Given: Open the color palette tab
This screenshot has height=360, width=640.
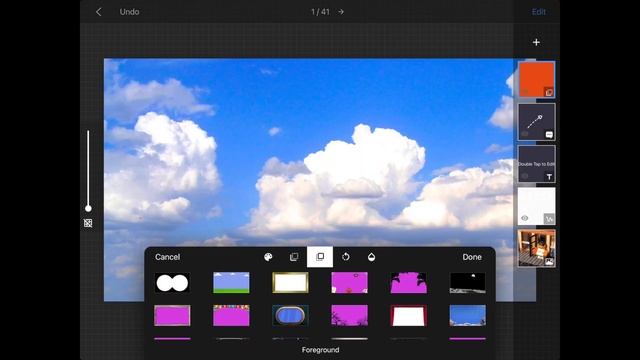Looking at the screenshot, I should (x=268, y=257).
